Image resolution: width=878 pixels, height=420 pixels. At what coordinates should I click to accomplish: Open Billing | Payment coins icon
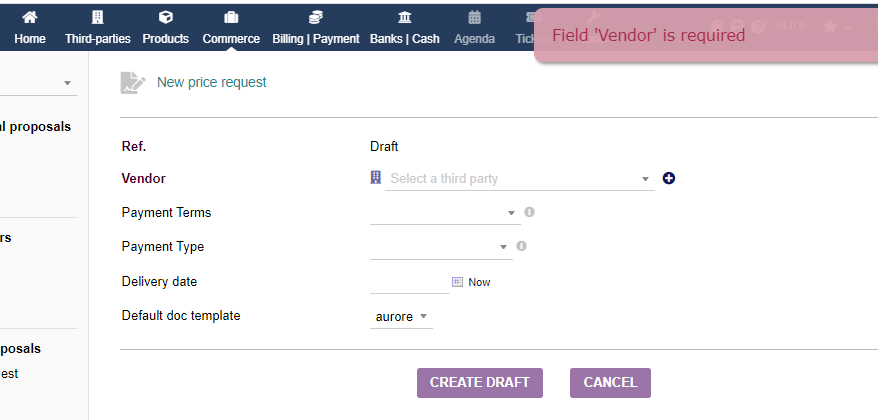click(316, 17)
